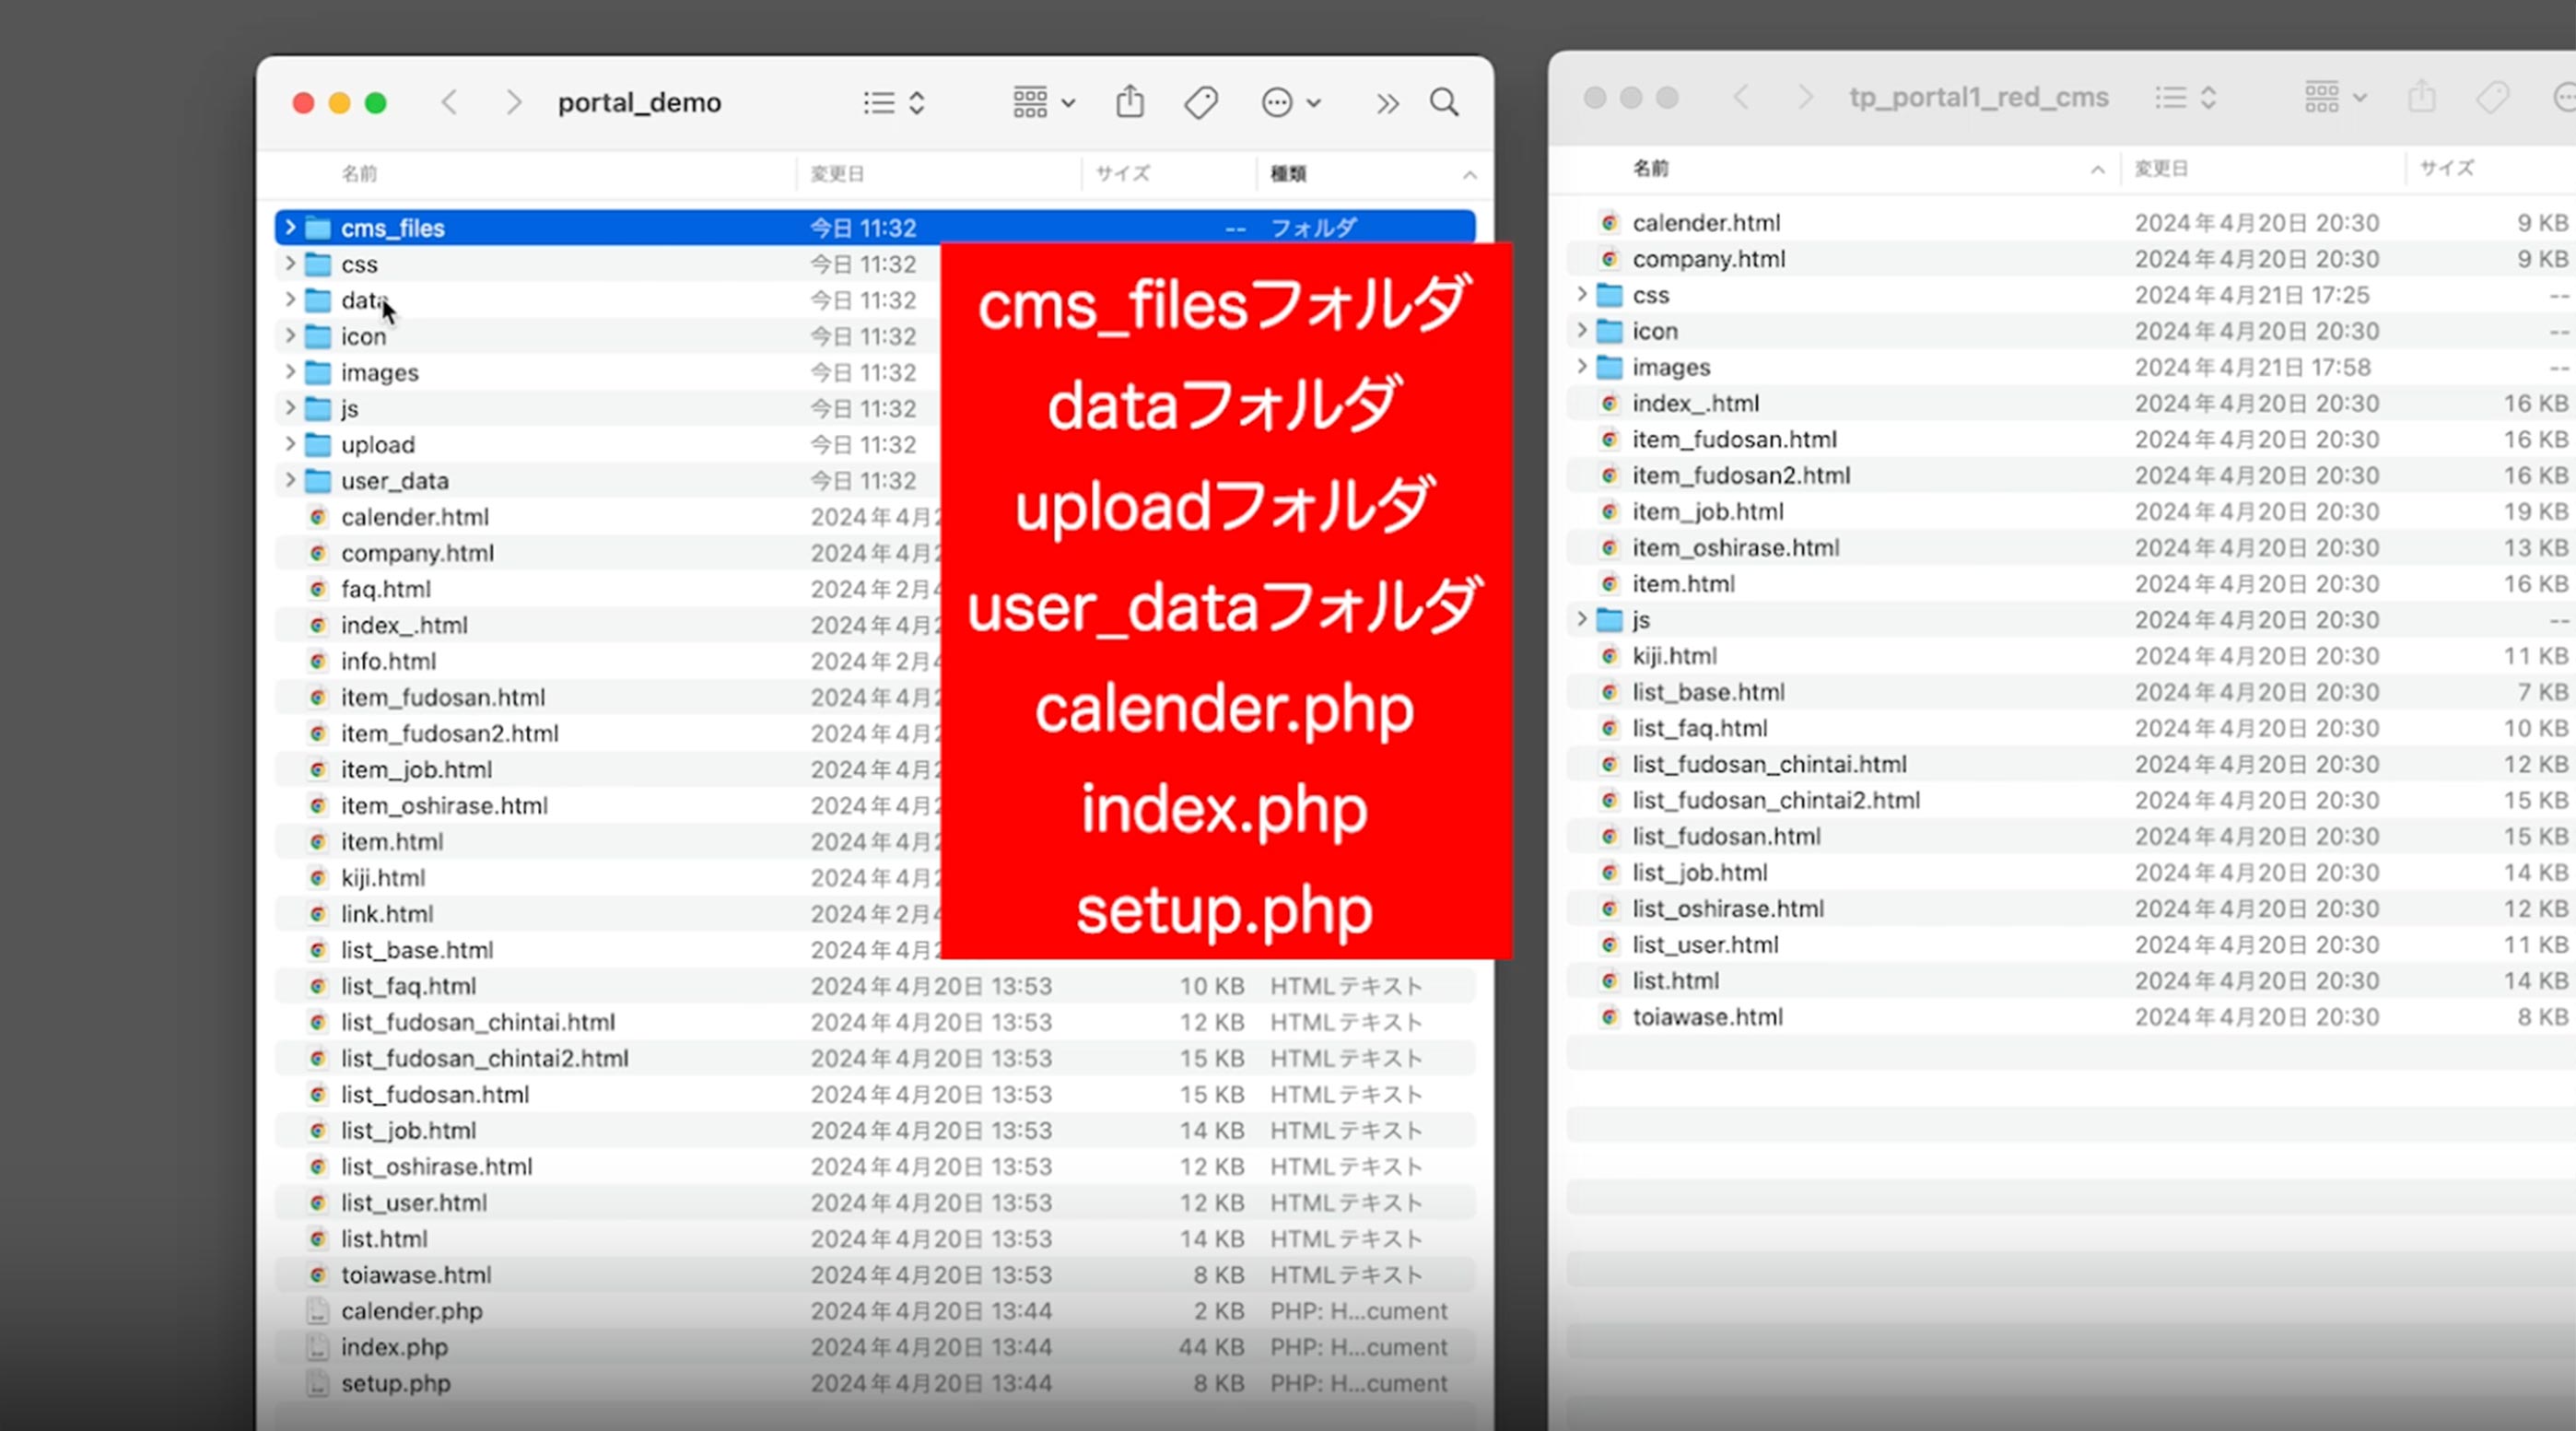Sort portal_demo by 名前 column
Image resolution: width=2576 pixels, height=1431 pixels.
point(359,174)
